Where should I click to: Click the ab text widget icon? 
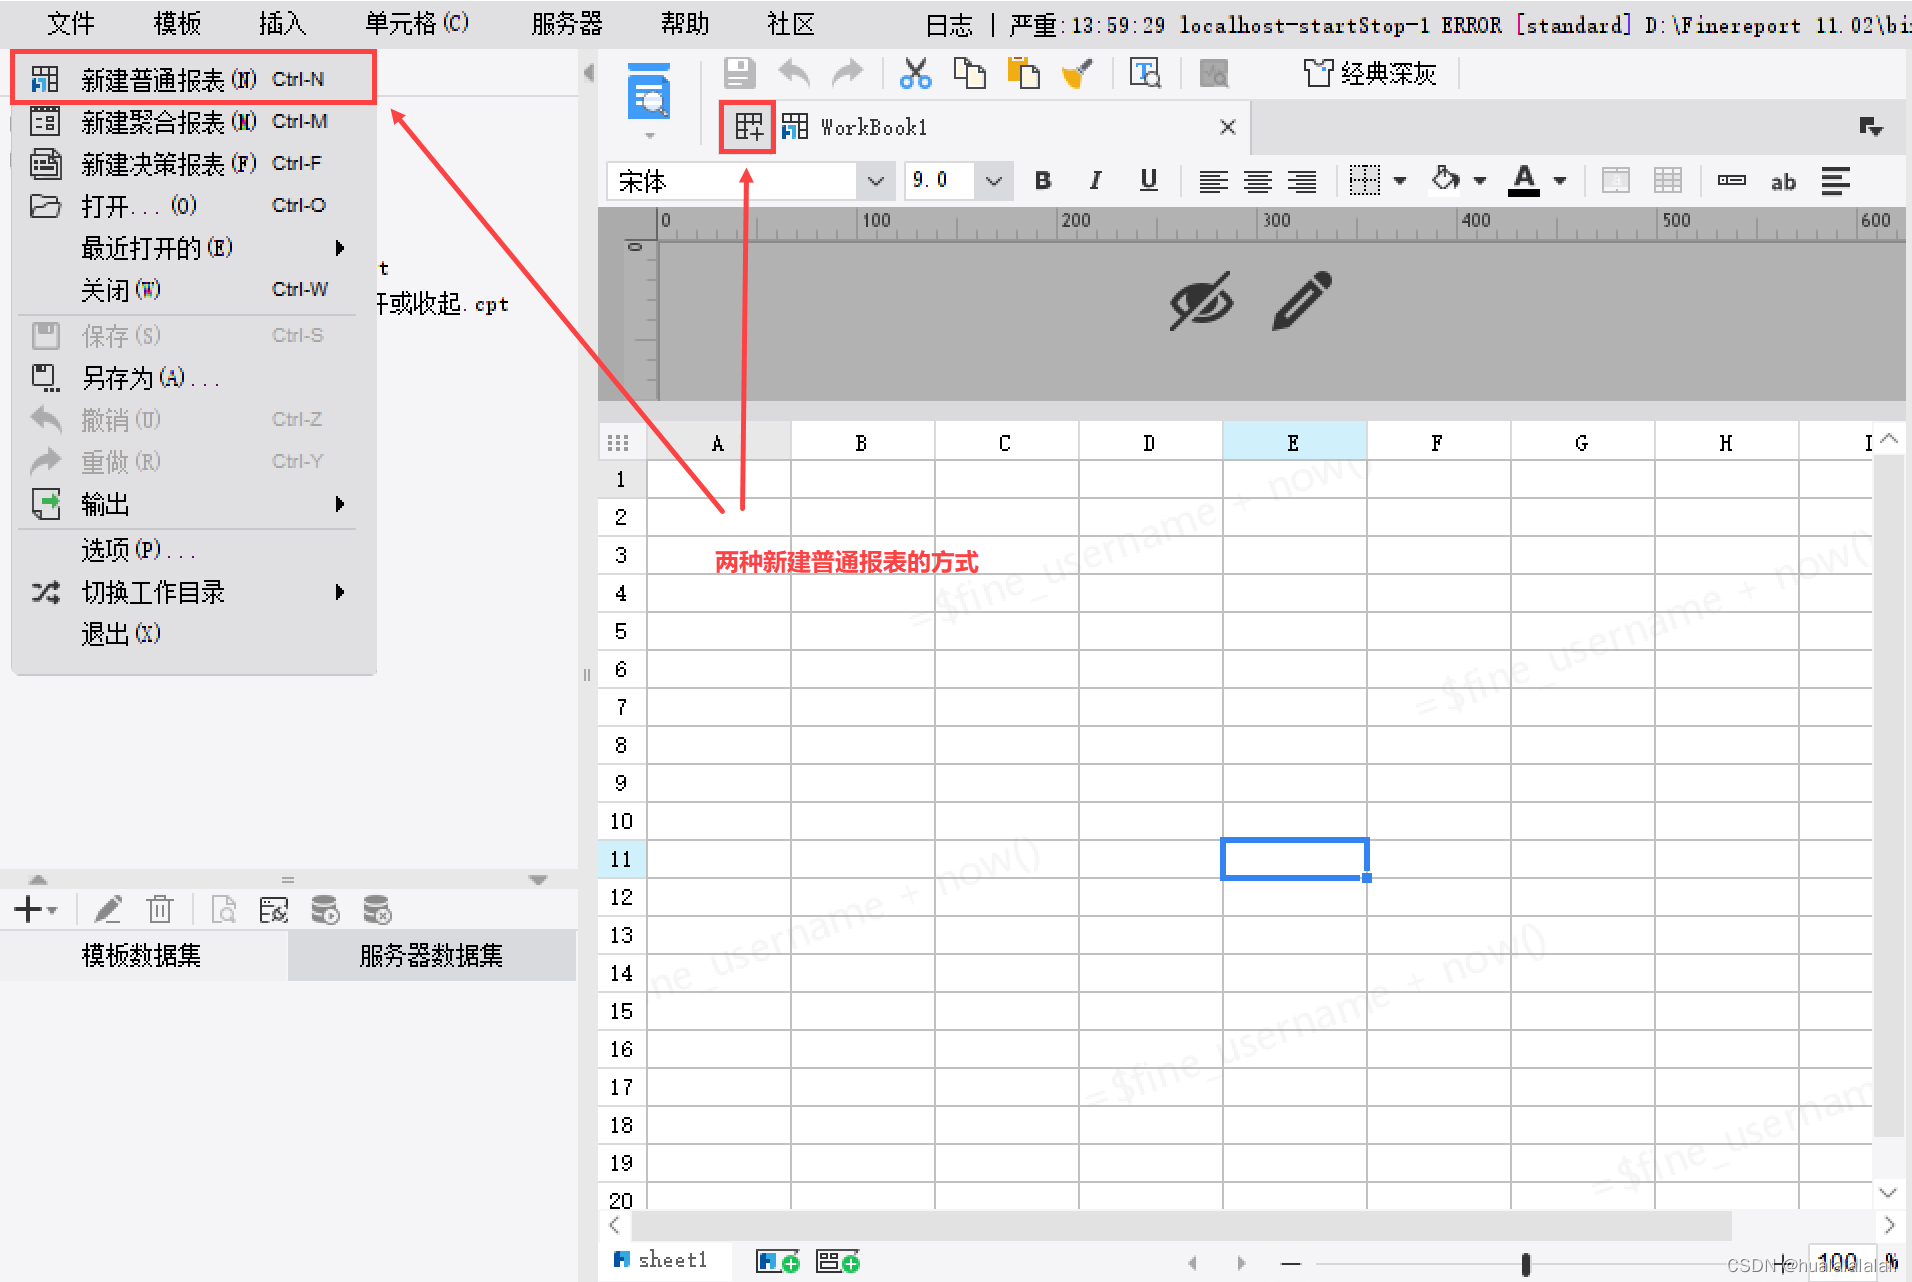click(x=1783, y=182)
